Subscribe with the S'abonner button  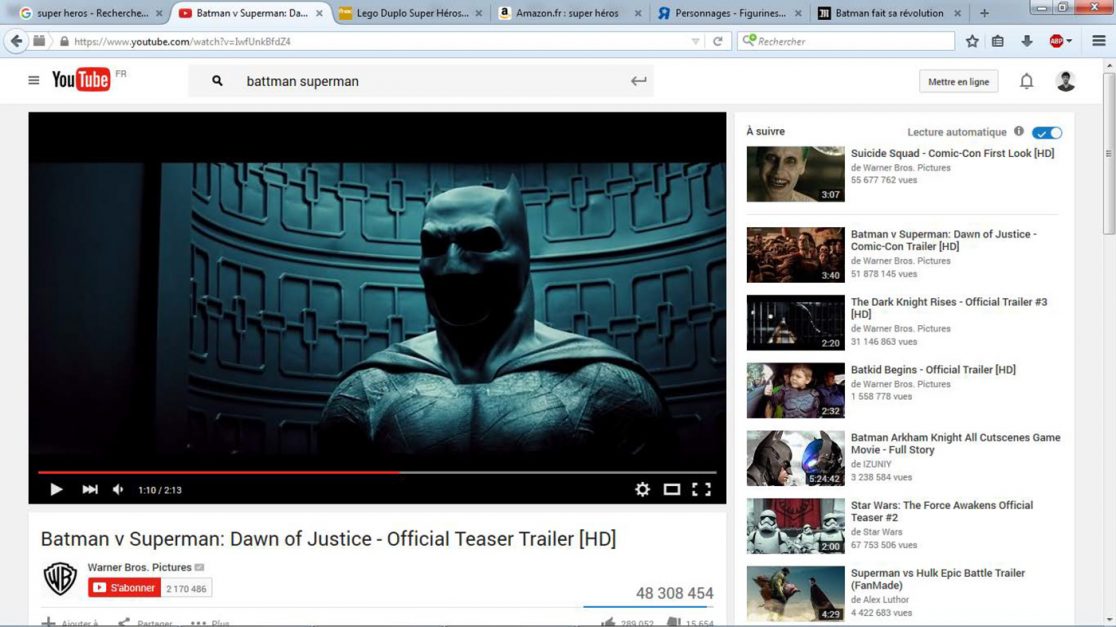pyautogui.click(x=125, y=588)
